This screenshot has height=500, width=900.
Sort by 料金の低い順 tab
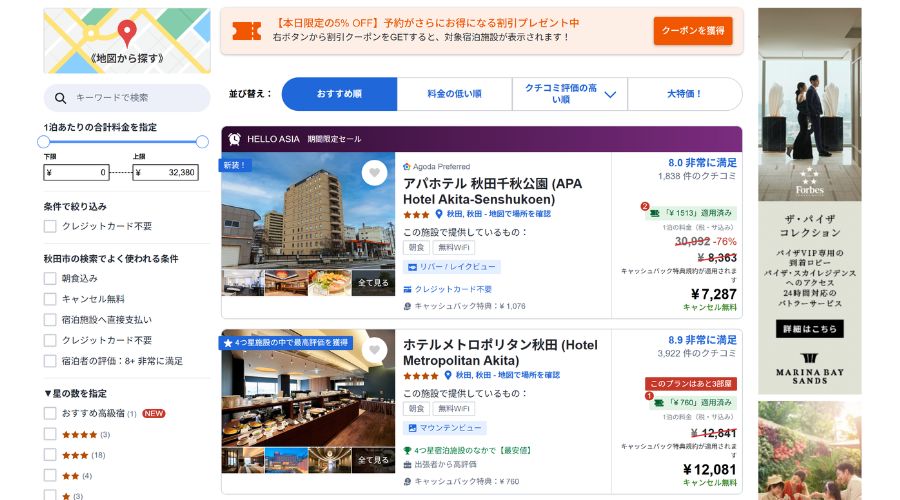pyautogui.click(x=455, y=94)
